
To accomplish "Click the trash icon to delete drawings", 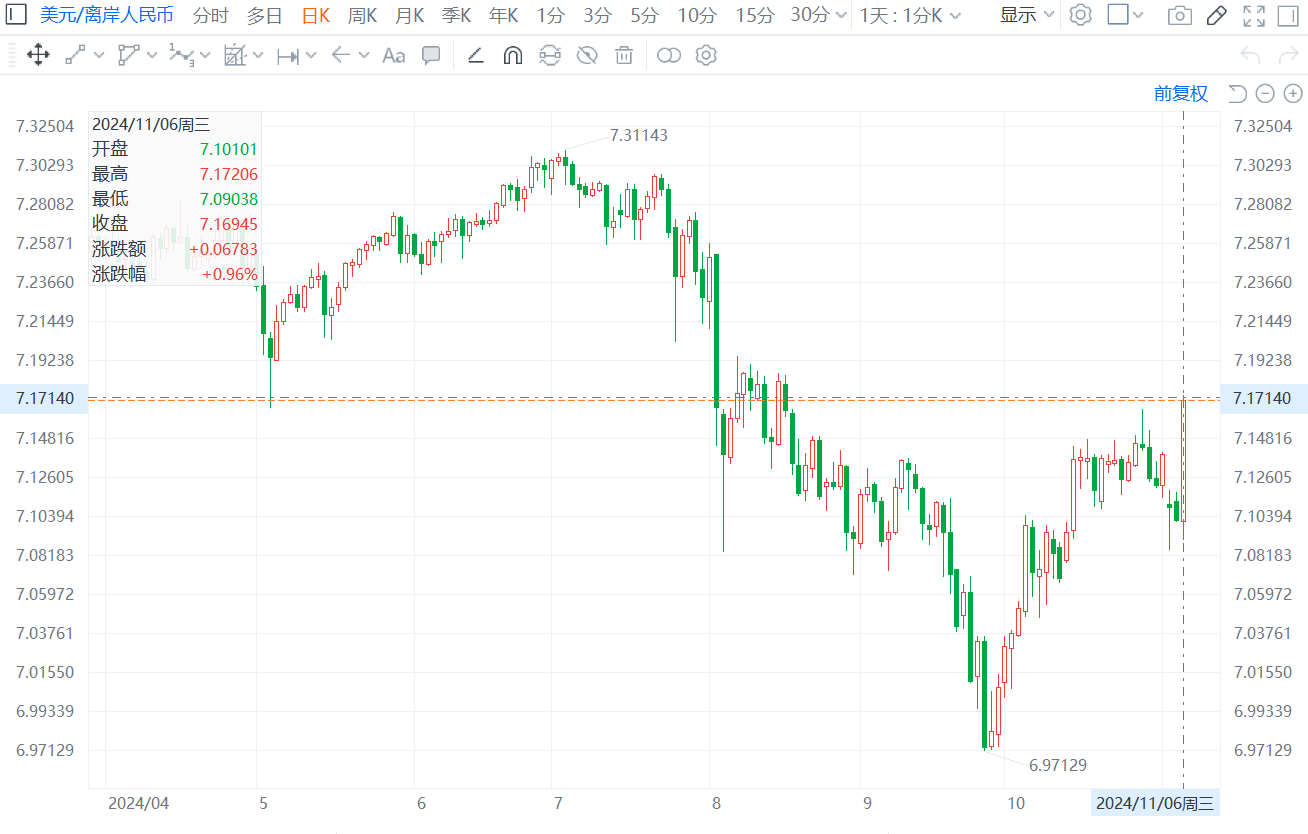I will pos(624,55).
